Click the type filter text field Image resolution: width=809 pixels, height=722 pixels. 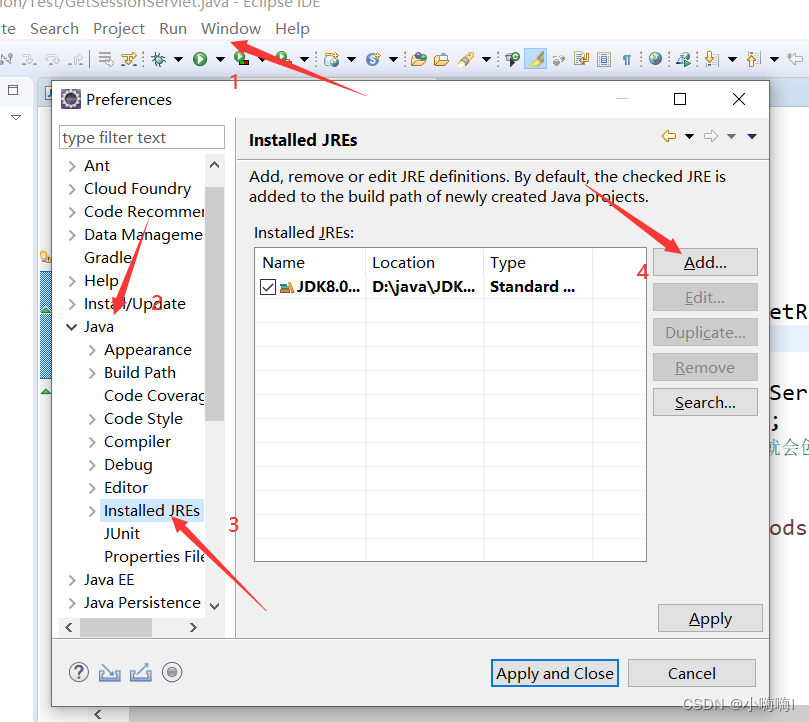point(141,136)
